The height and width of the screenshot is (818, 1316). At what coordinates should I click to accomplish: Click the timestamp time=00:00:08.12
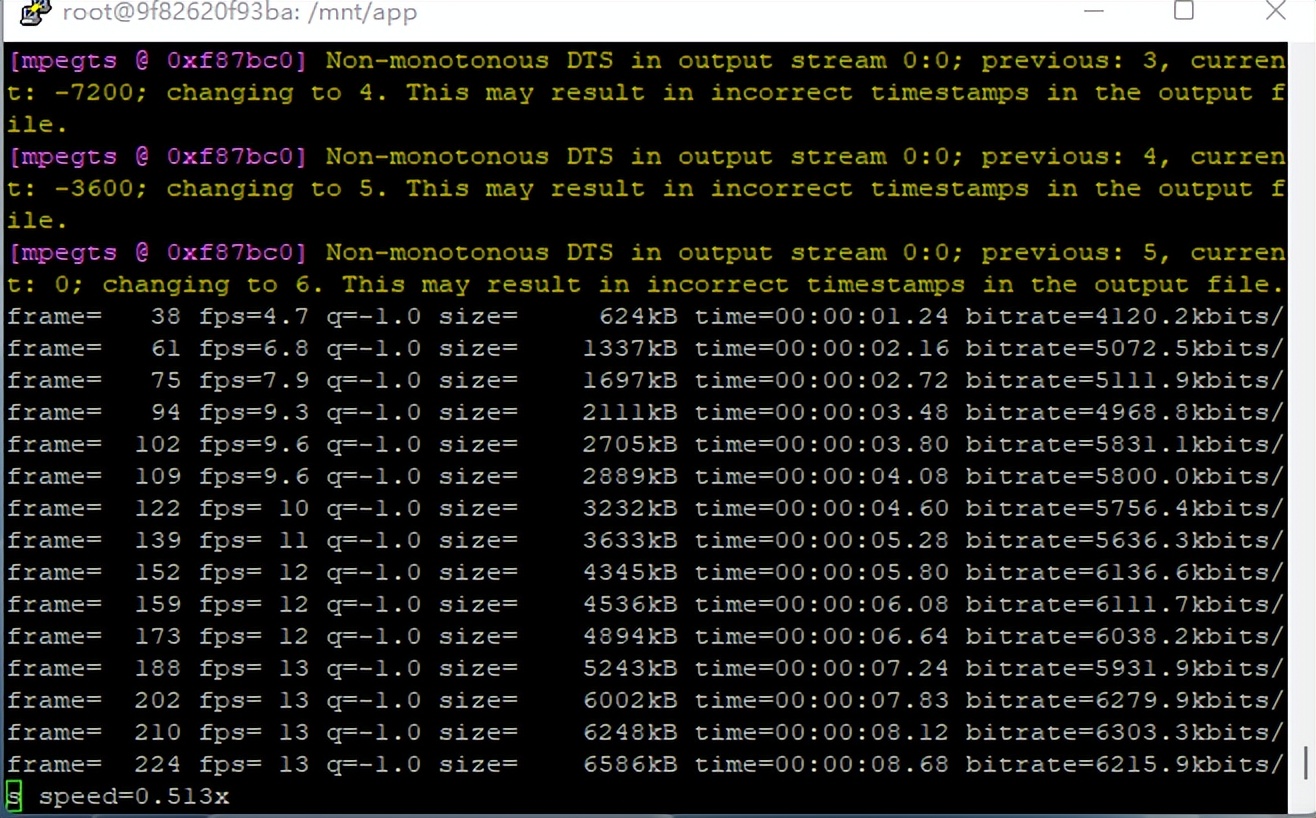pyautogui.click(x=822, y=733)
